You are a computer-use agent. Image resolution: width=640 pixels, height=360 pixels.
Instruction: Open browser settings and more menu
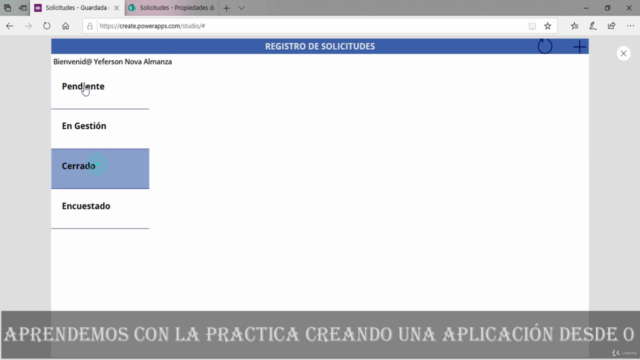pyautogui.click(x=630, y=26)
